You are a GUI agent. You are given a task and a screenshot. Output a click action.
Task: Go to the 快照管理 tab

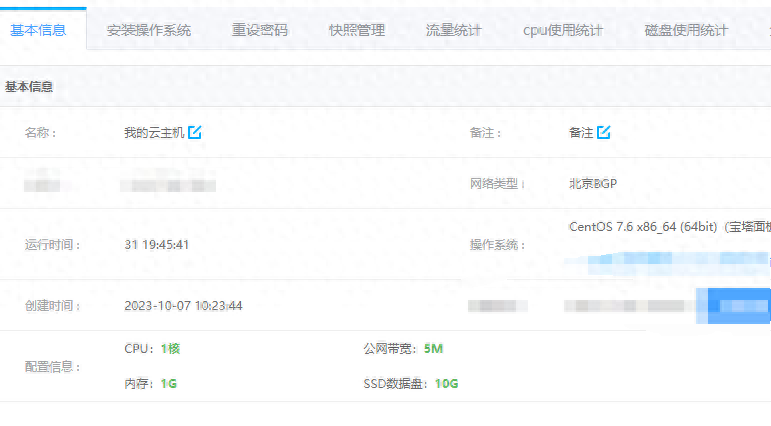click(x=356, y=30)
